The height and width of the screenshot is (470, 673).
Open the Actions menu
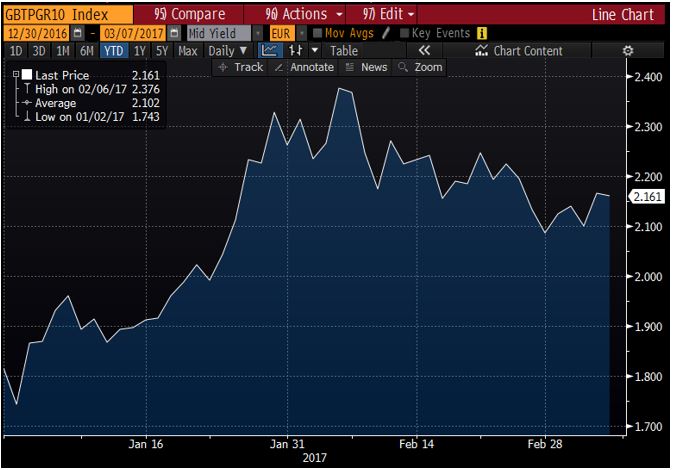(x=303, y=15)
